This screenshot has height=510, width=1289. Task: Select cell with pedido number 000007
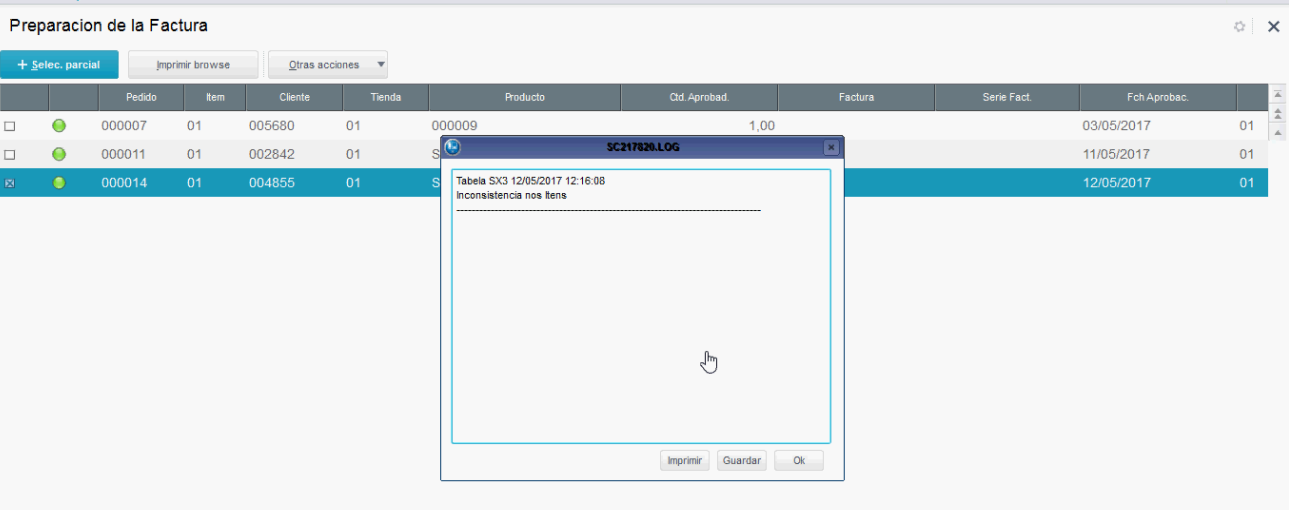pyautogui.click(x=124, y=126)
